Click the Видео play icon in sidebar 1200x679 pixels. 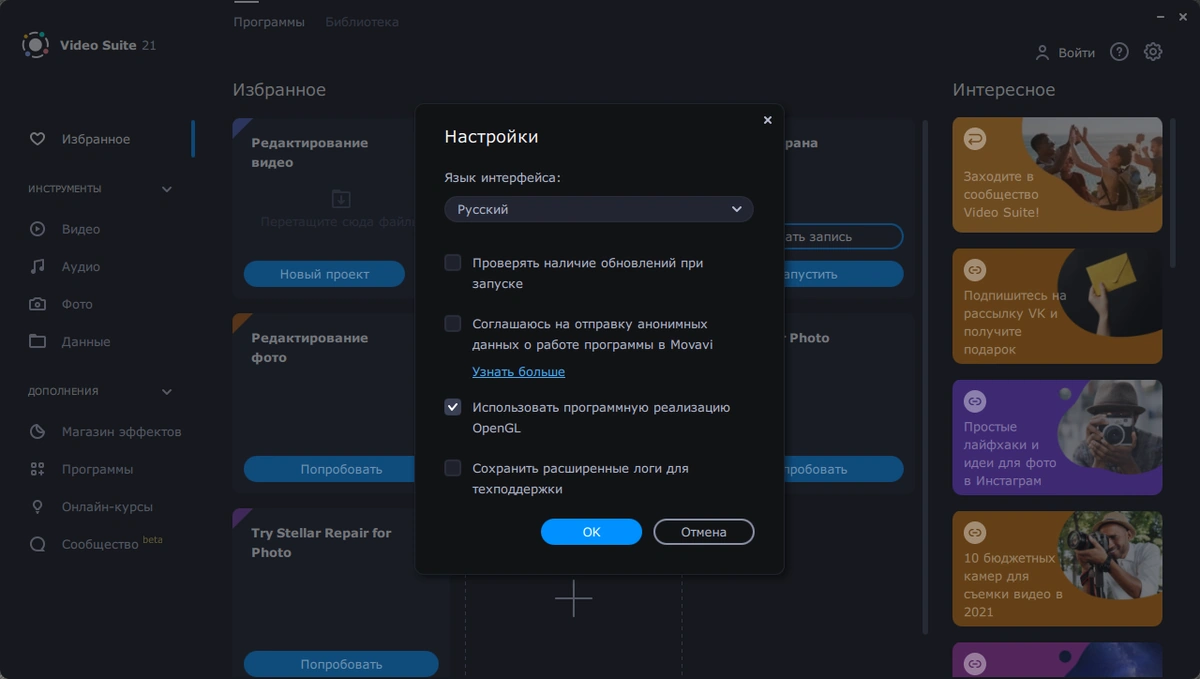37,229
